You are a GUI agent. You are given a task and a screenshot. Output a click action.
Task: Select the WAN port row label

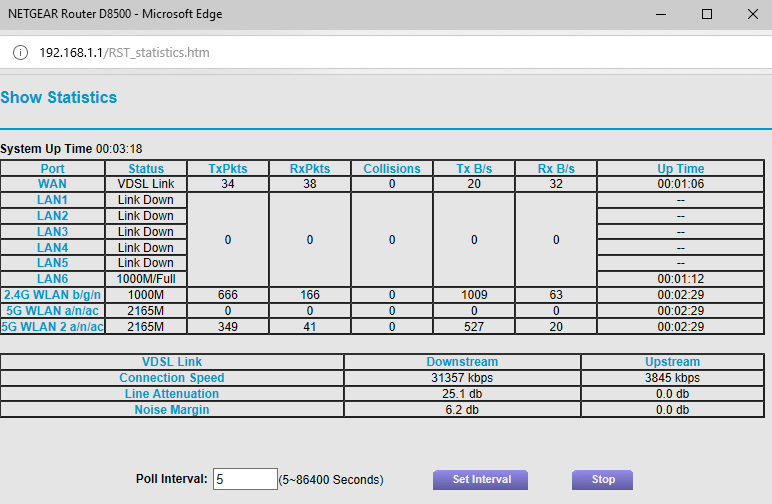pos(52,184)
